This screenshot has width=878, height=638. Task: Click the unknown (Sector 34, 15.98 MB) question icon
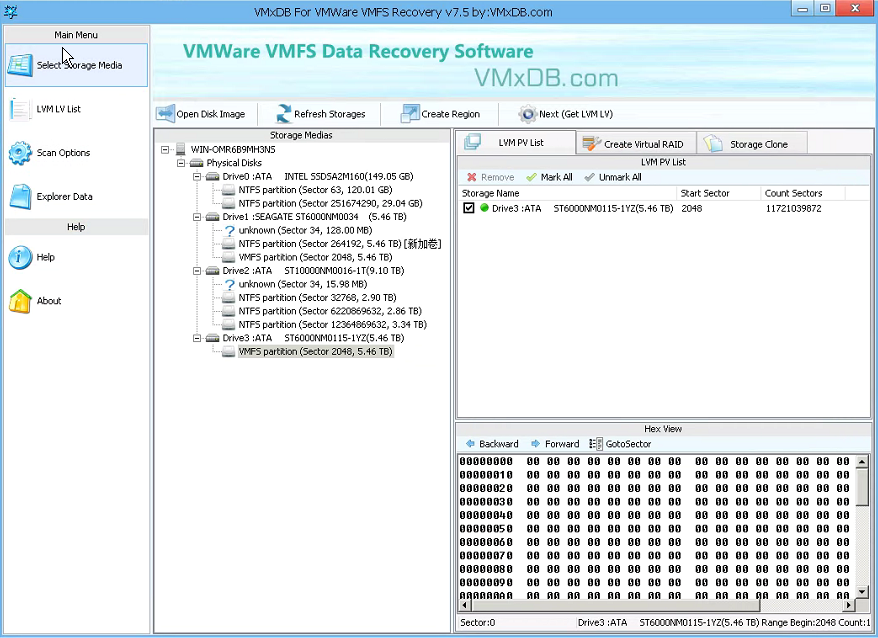pos(230,284)
